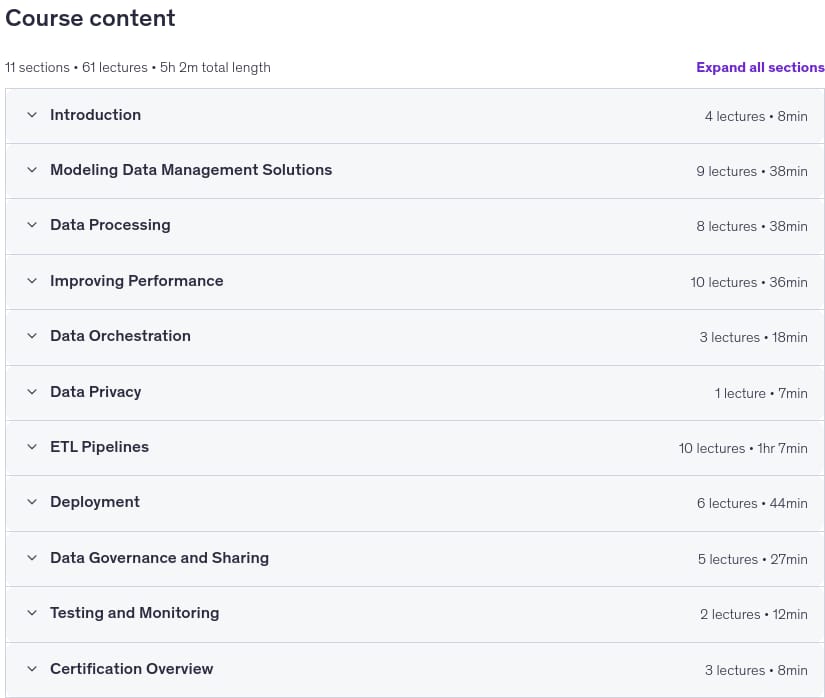Click the '11 sections • 61 lectures' summary text
This screenshot has width=825, height=698.
[x=76, y=67]
